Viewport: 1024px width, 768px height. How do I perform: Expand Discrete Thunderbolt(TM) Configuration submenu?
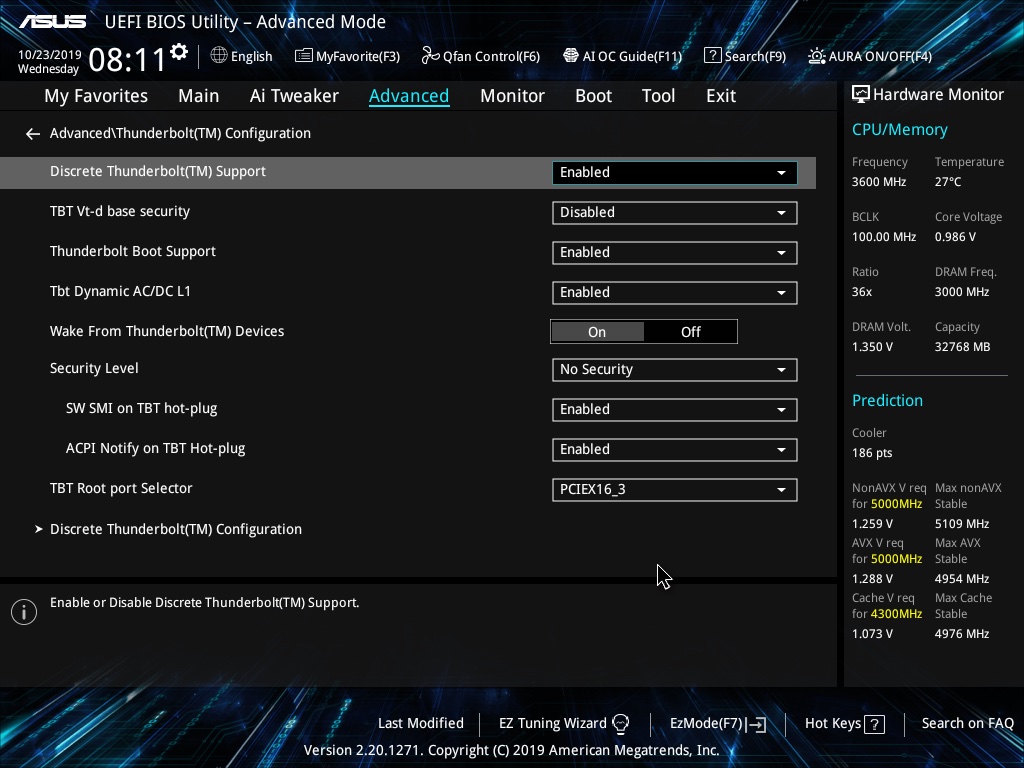point(176,529)
